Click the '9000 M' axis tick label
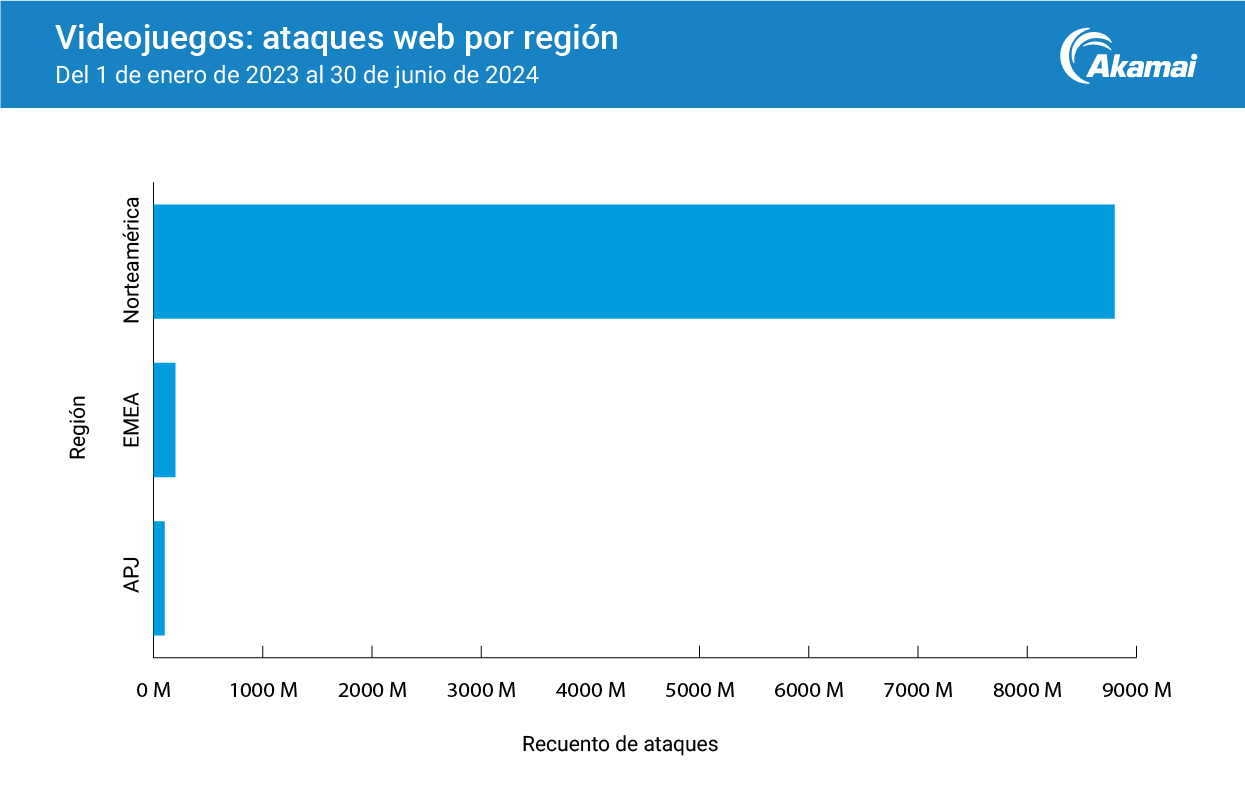This screenshot has height=800, width=1245. point(1136,690)
